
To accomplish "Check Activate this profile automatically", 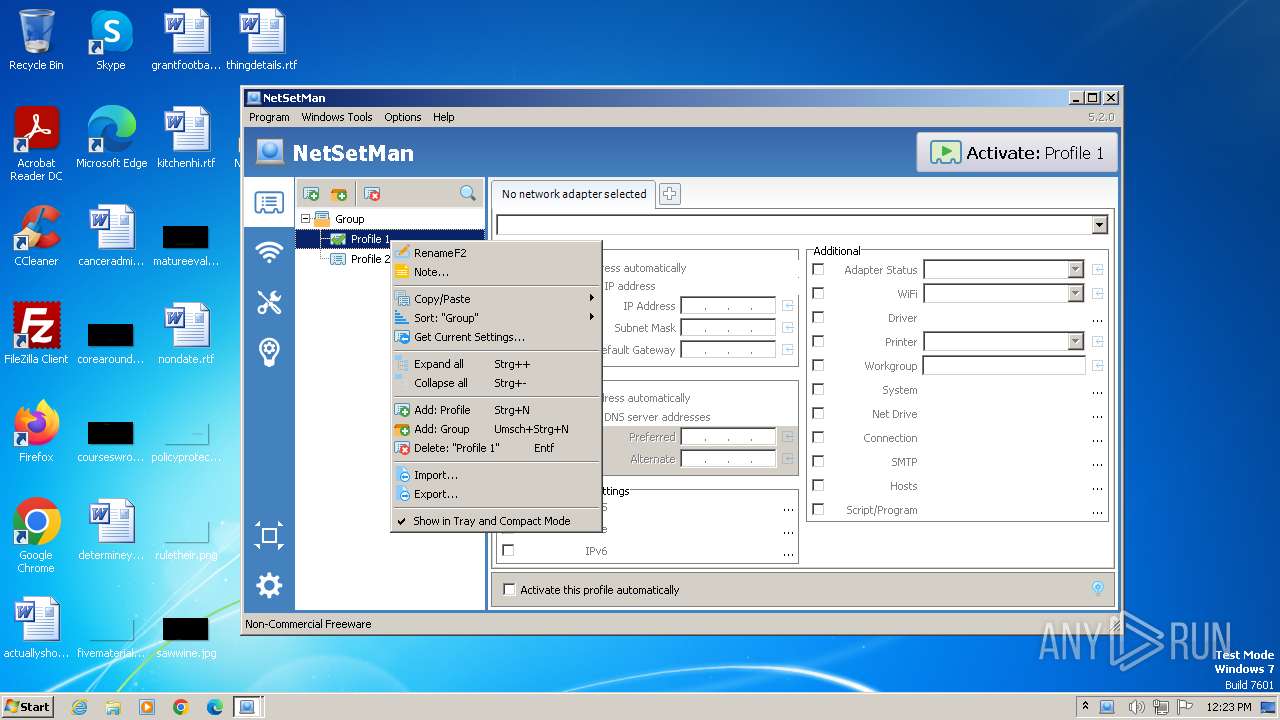I will 509,590.
